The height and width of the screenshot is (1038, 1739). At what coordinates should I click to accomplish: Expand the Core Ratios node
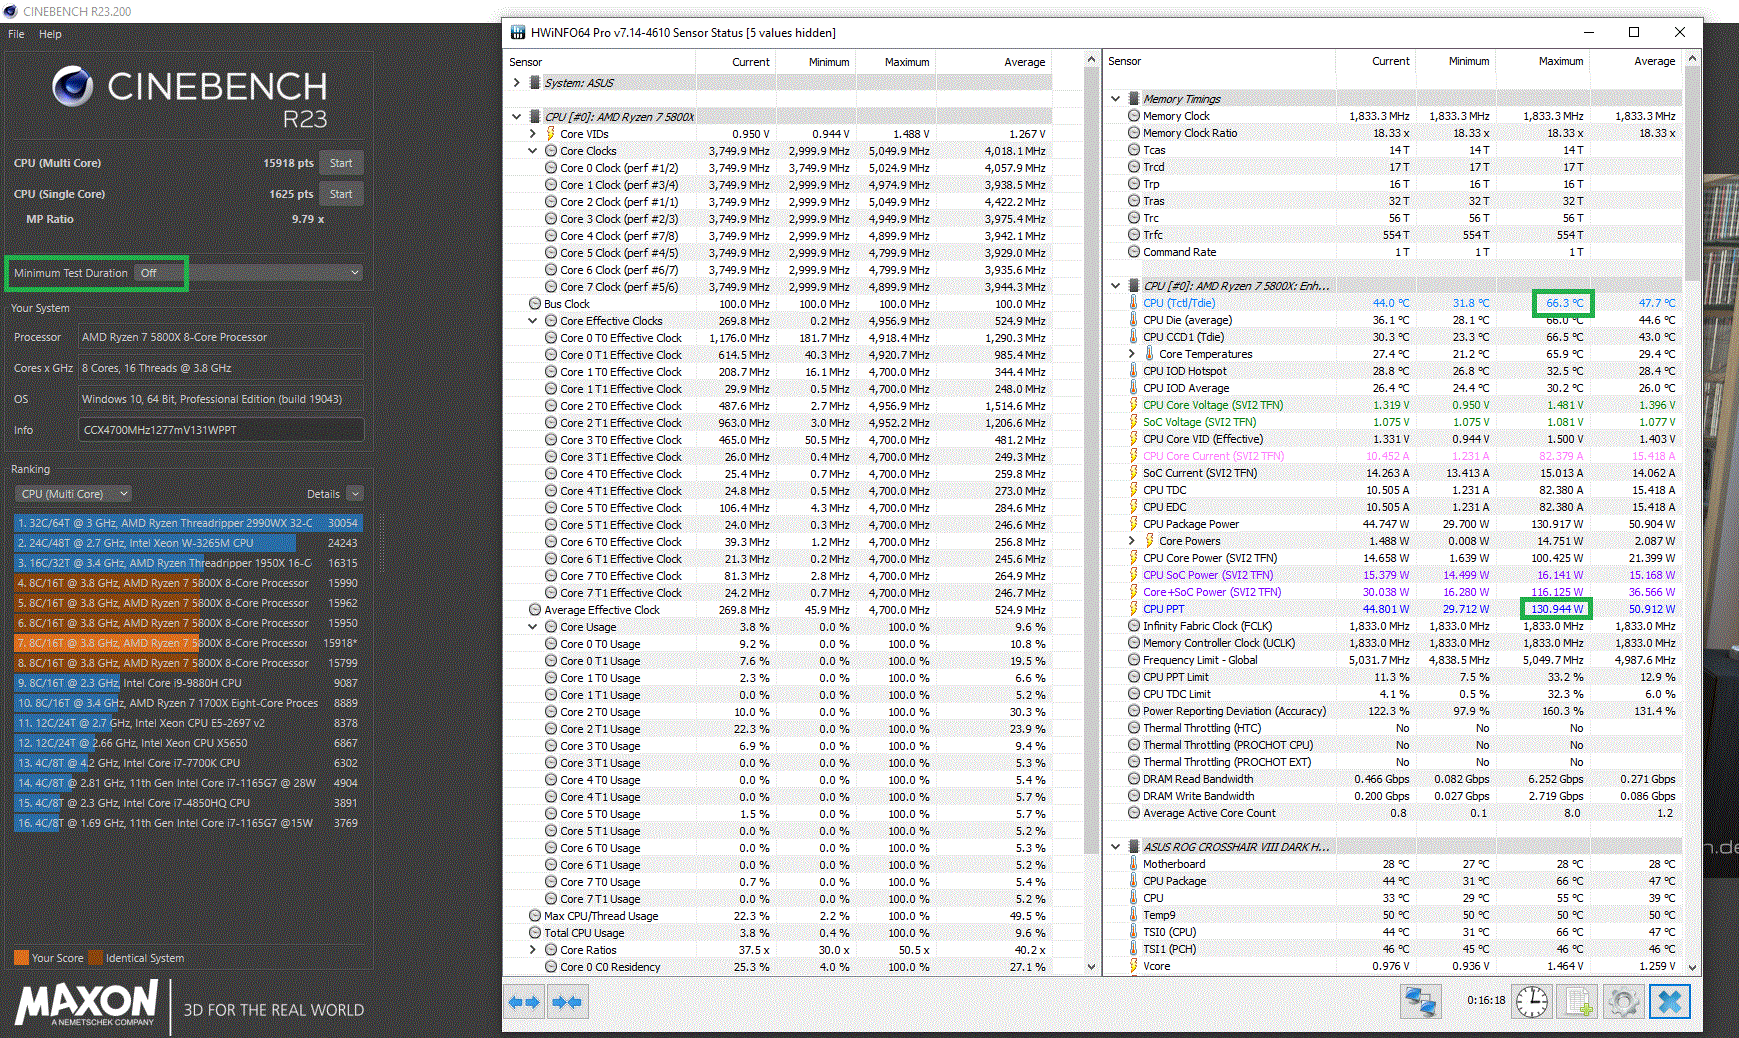(x=532, y=950)
